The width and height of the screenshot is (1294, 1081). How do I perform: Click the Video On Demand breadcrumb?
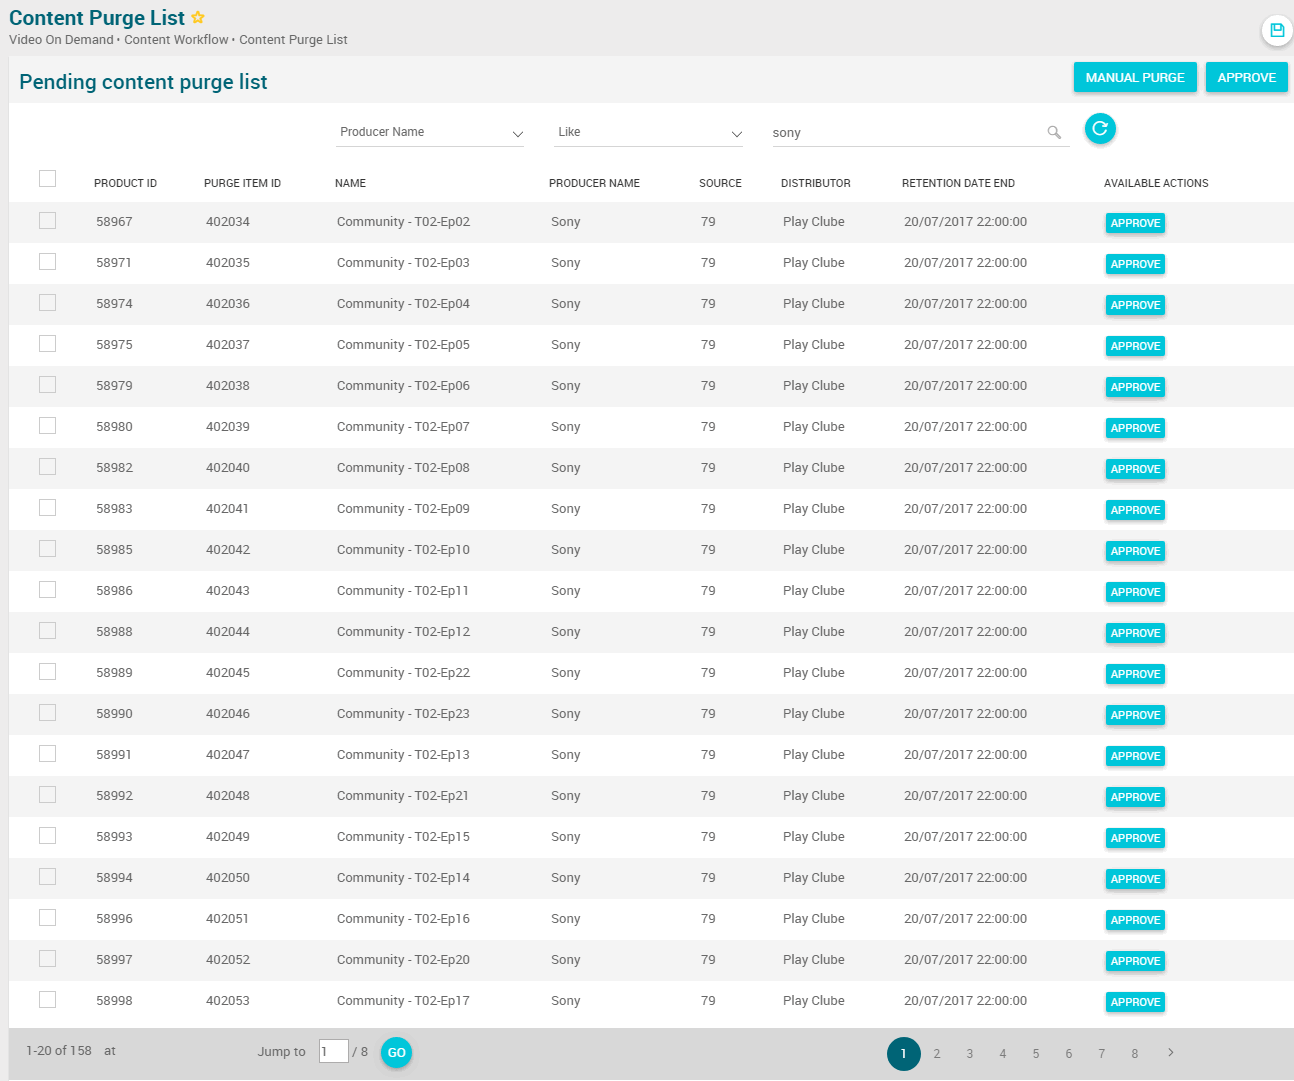pyautogui.click(x=61, y=40)
